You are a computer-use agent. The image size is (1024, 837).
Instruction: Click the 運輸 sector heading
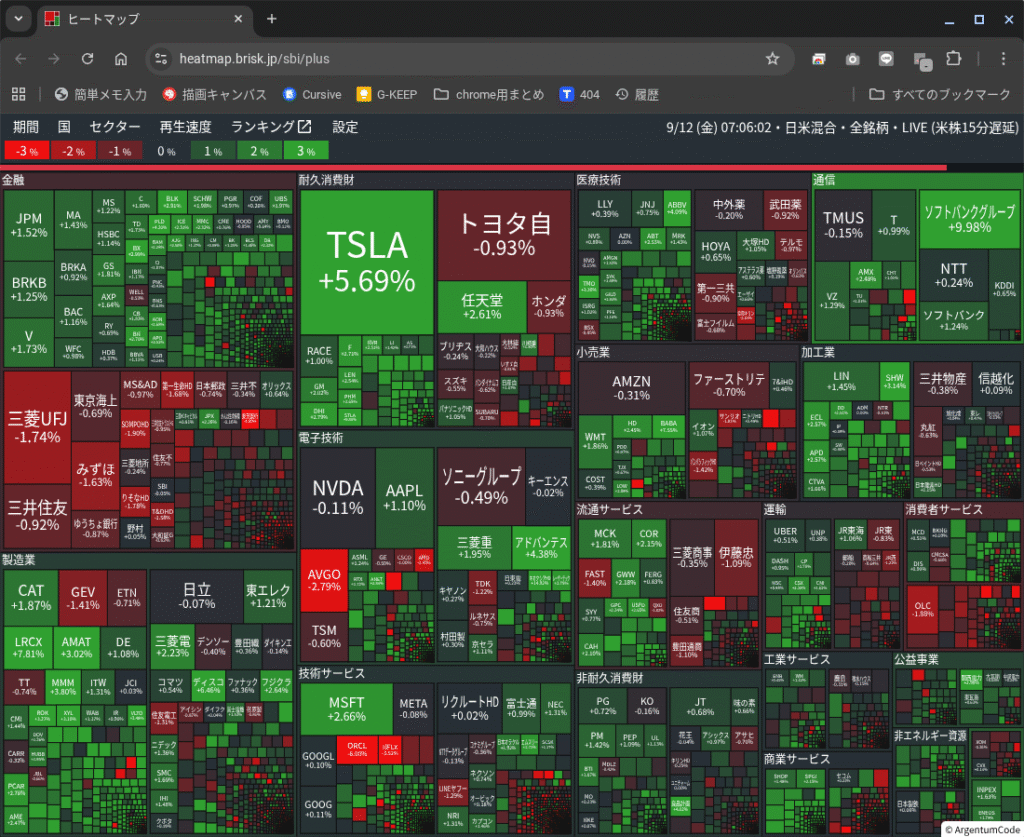click(x=775, y=509)
